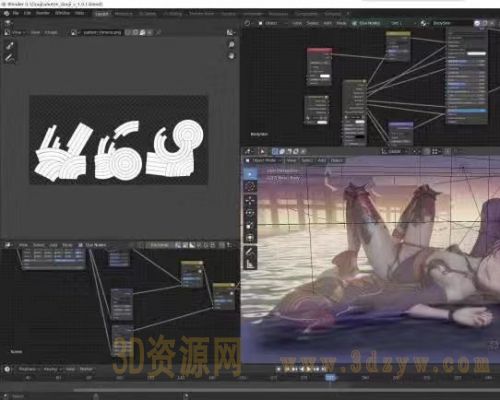Open the image editor View mode dropdown
The width and height of the screenshot is (500, 400).
[x=18, y=32]
